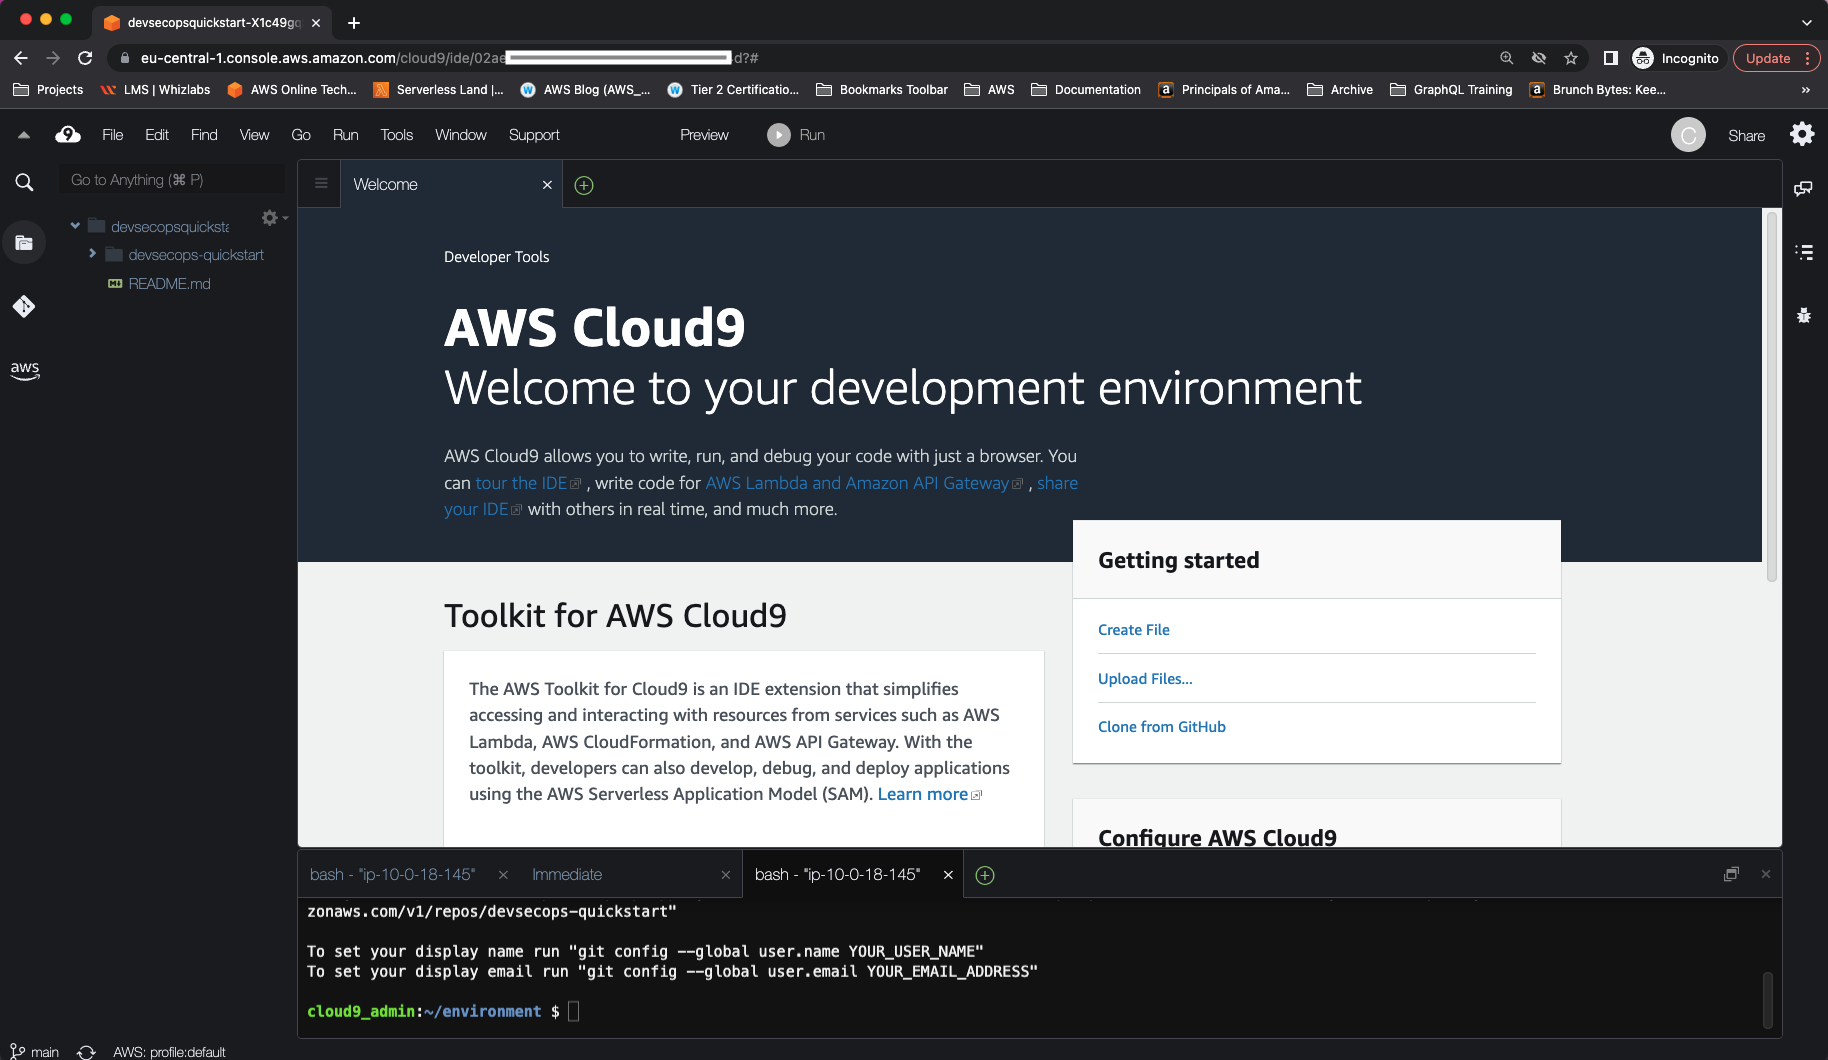Open the Cloud9 logo menu

click(x=68, y=135)
